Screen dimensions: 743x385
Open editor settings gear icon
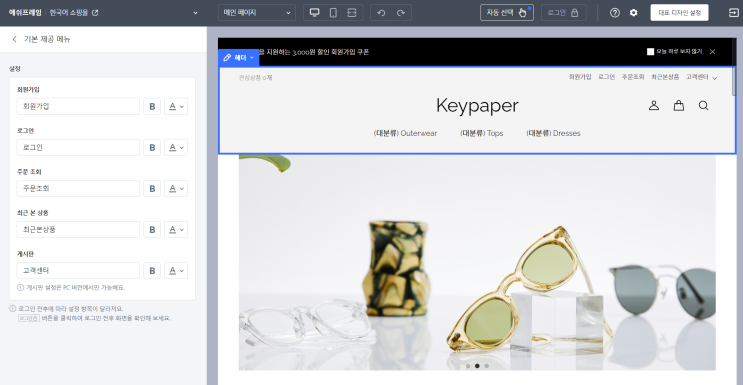pos(634,13)
